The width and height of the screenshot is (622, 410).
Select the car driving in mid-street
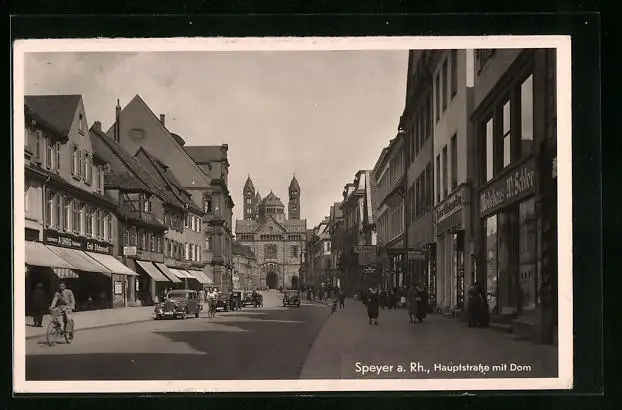[291, 298]
